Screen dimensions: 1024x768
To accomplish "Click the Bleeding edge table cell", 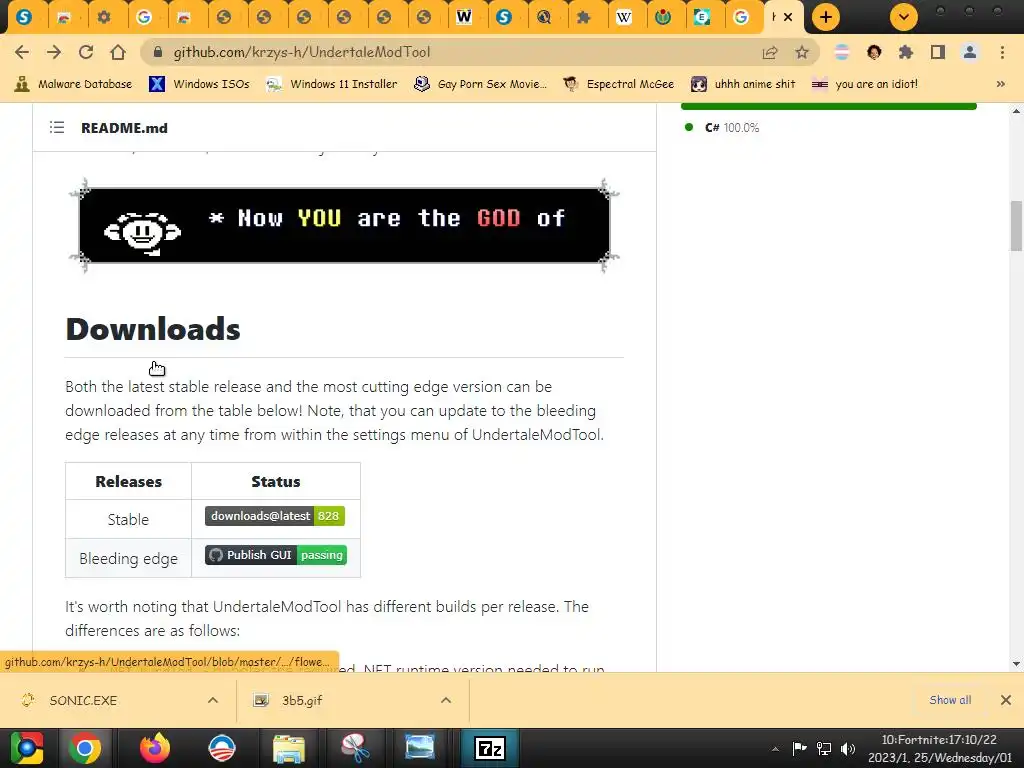I will [128, 558].
